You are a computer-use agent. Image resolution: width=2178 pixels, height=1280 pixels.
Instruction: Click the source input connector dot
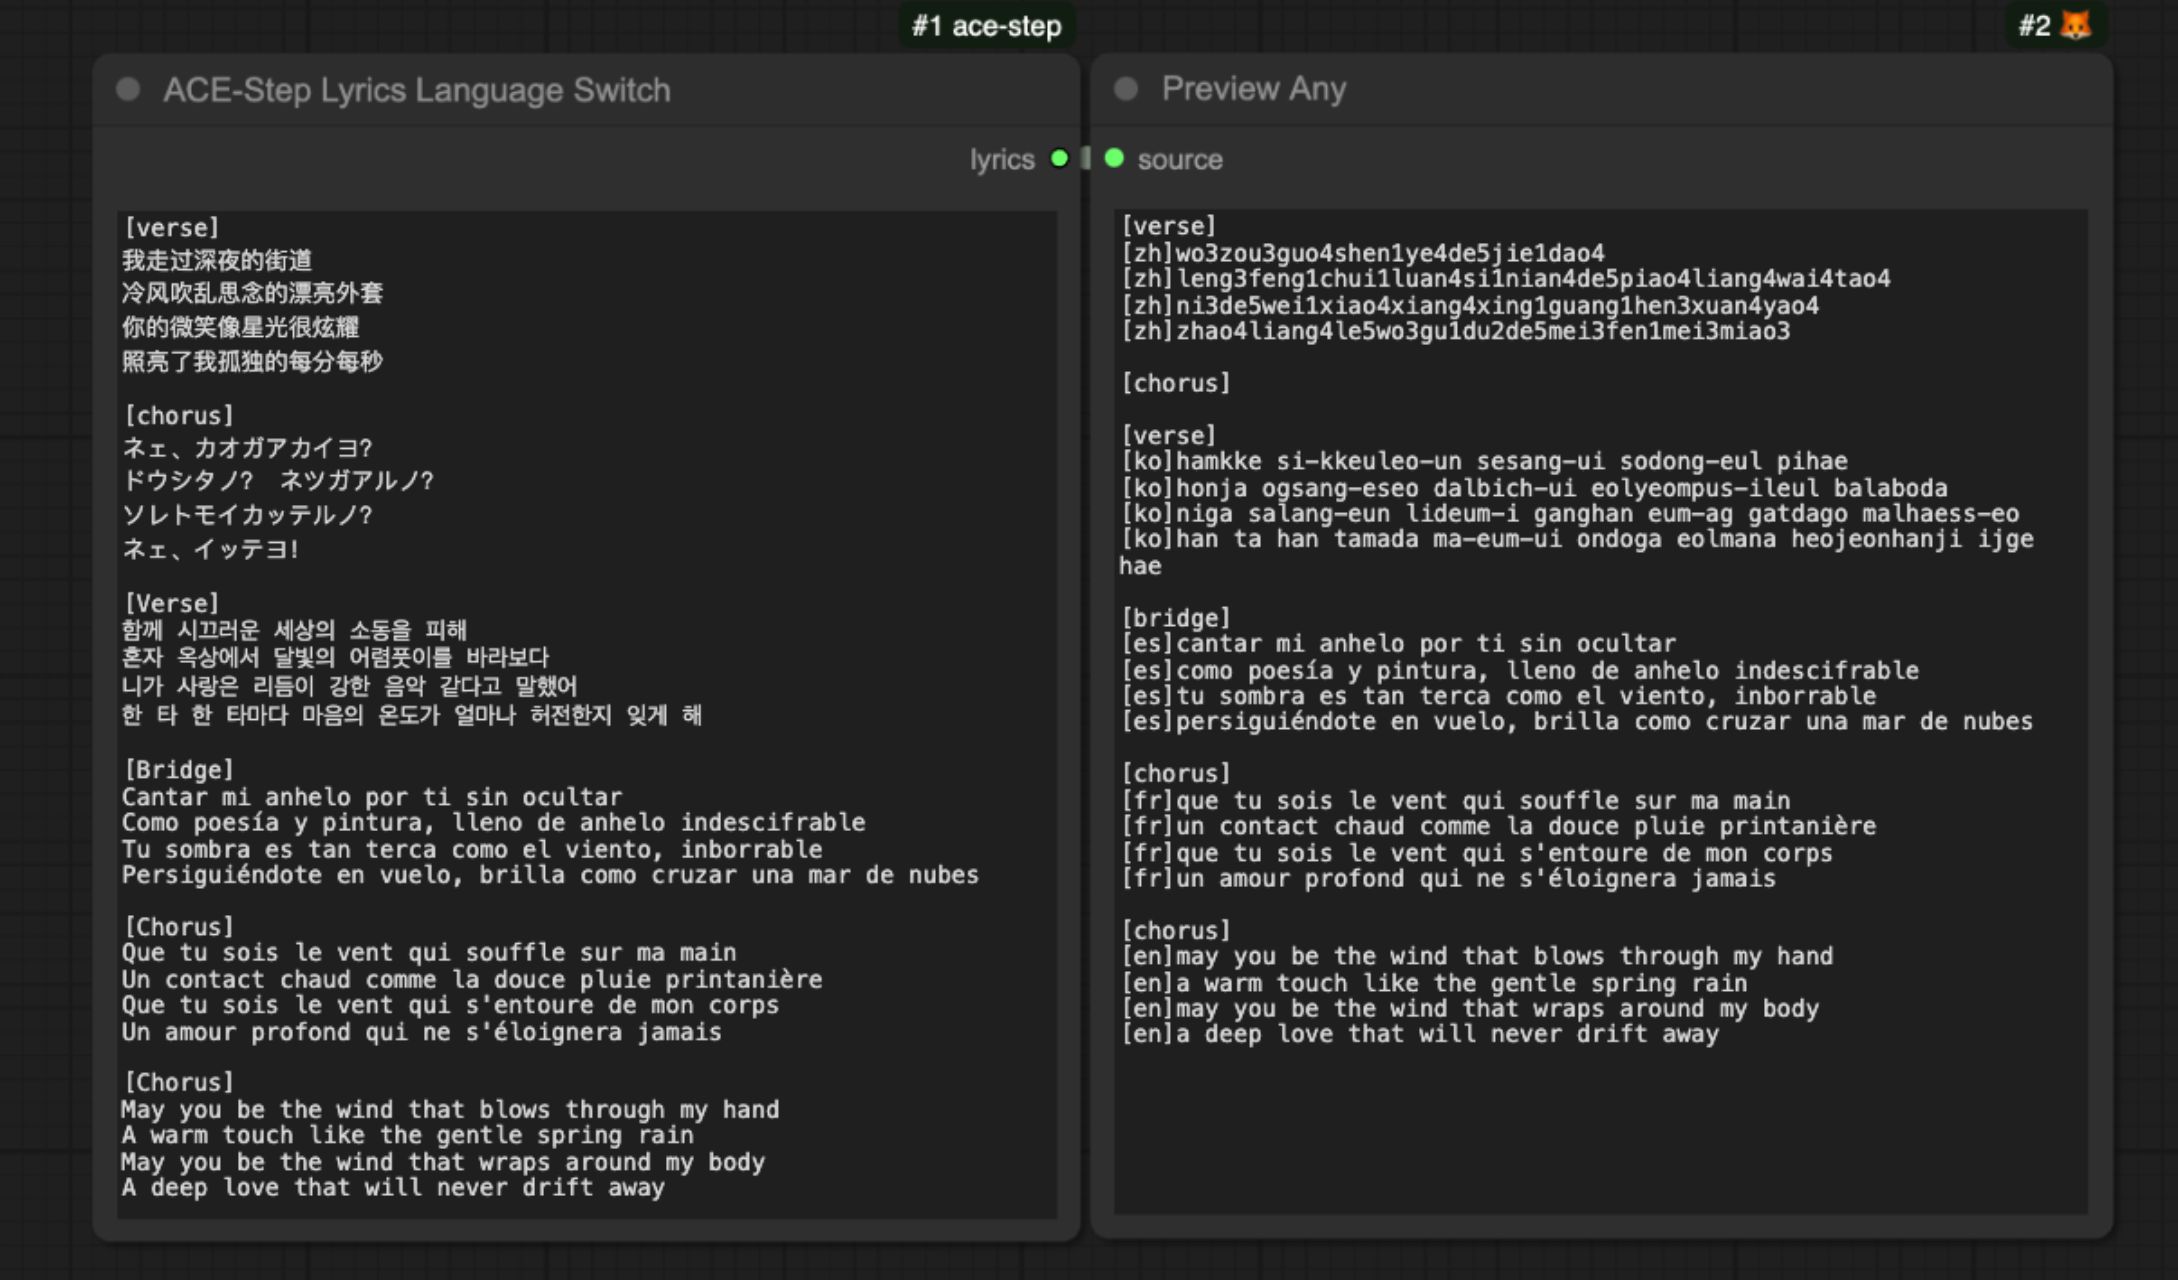point(1114,158)
